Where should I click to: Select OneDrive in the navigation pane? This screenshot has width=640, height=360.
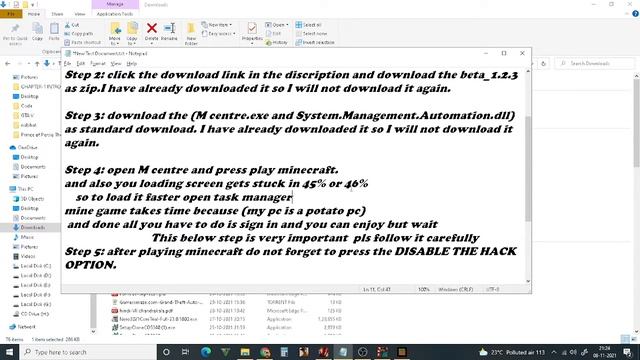point(23,147)
